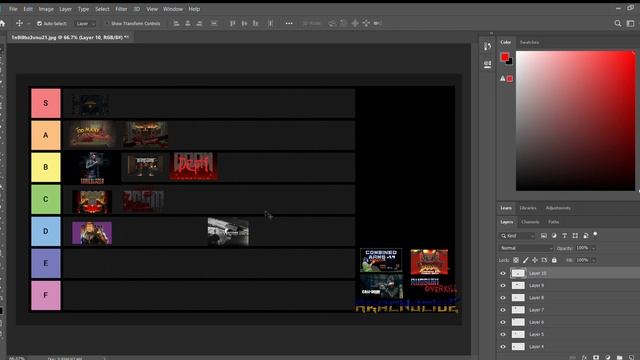
Task: Open the Window menu
Action: tap(173, 9)
